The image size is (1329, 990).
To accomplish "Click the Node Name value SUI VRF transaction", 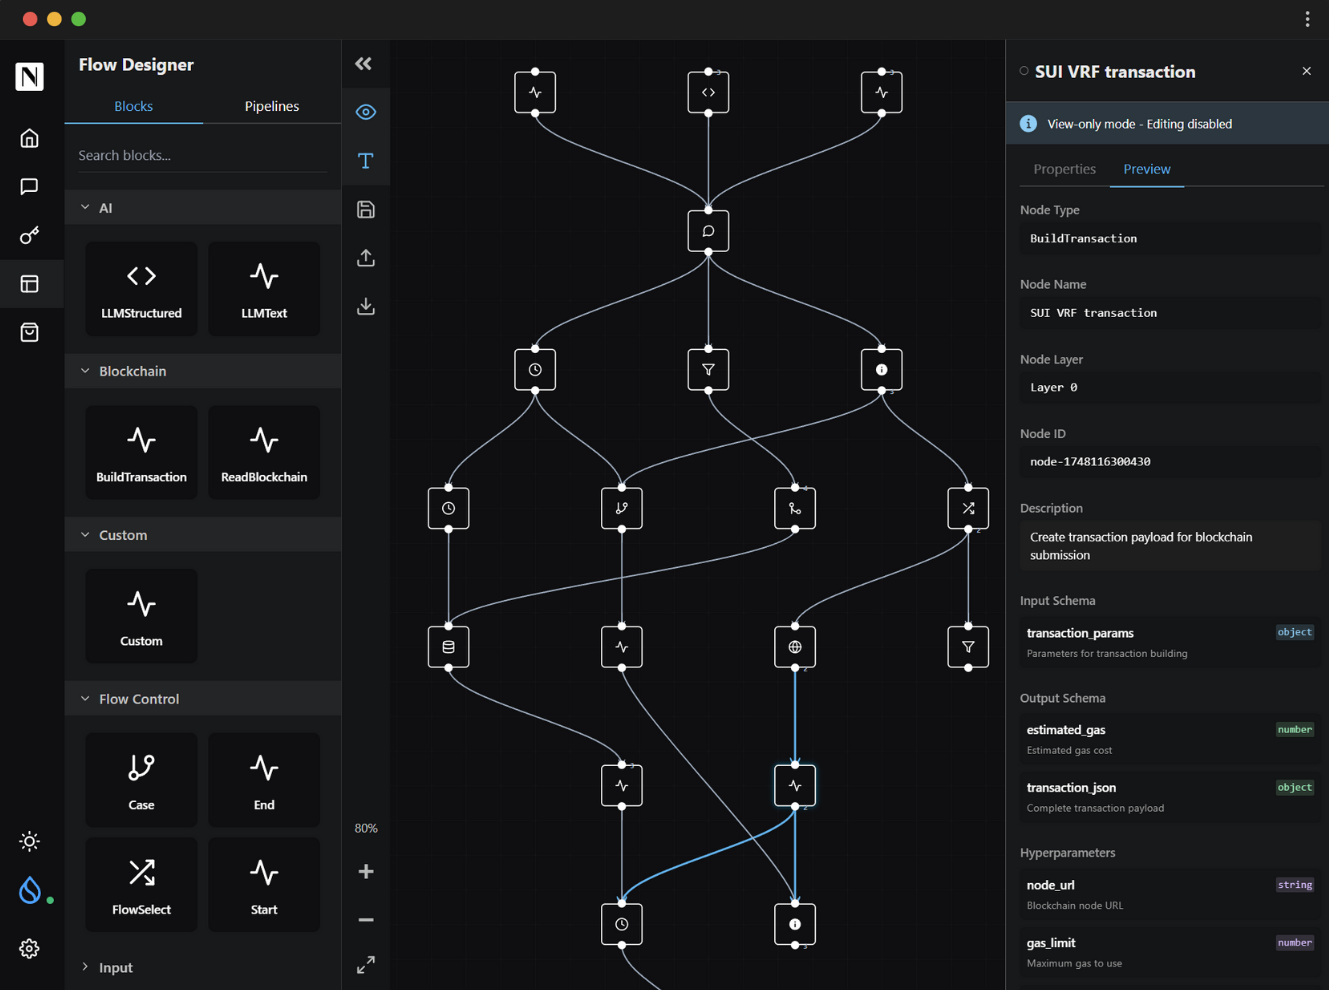I will (x=1171, y=313).
